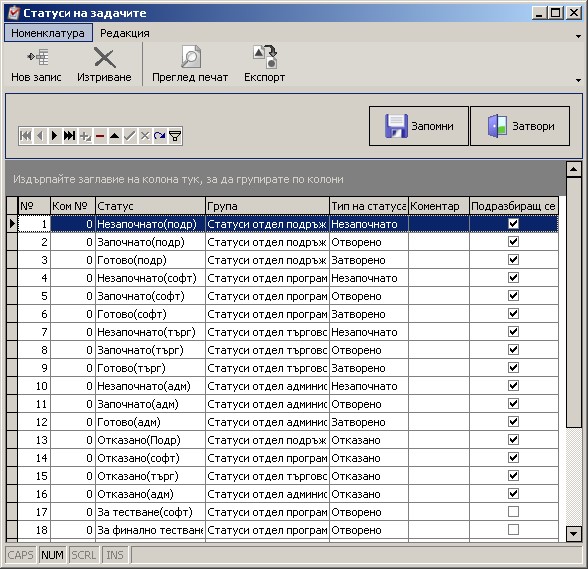588x569 pixels.
Task: Uncheck Подразбиращ се for Започнато(подр) row
Action: (x=513, y=242)
